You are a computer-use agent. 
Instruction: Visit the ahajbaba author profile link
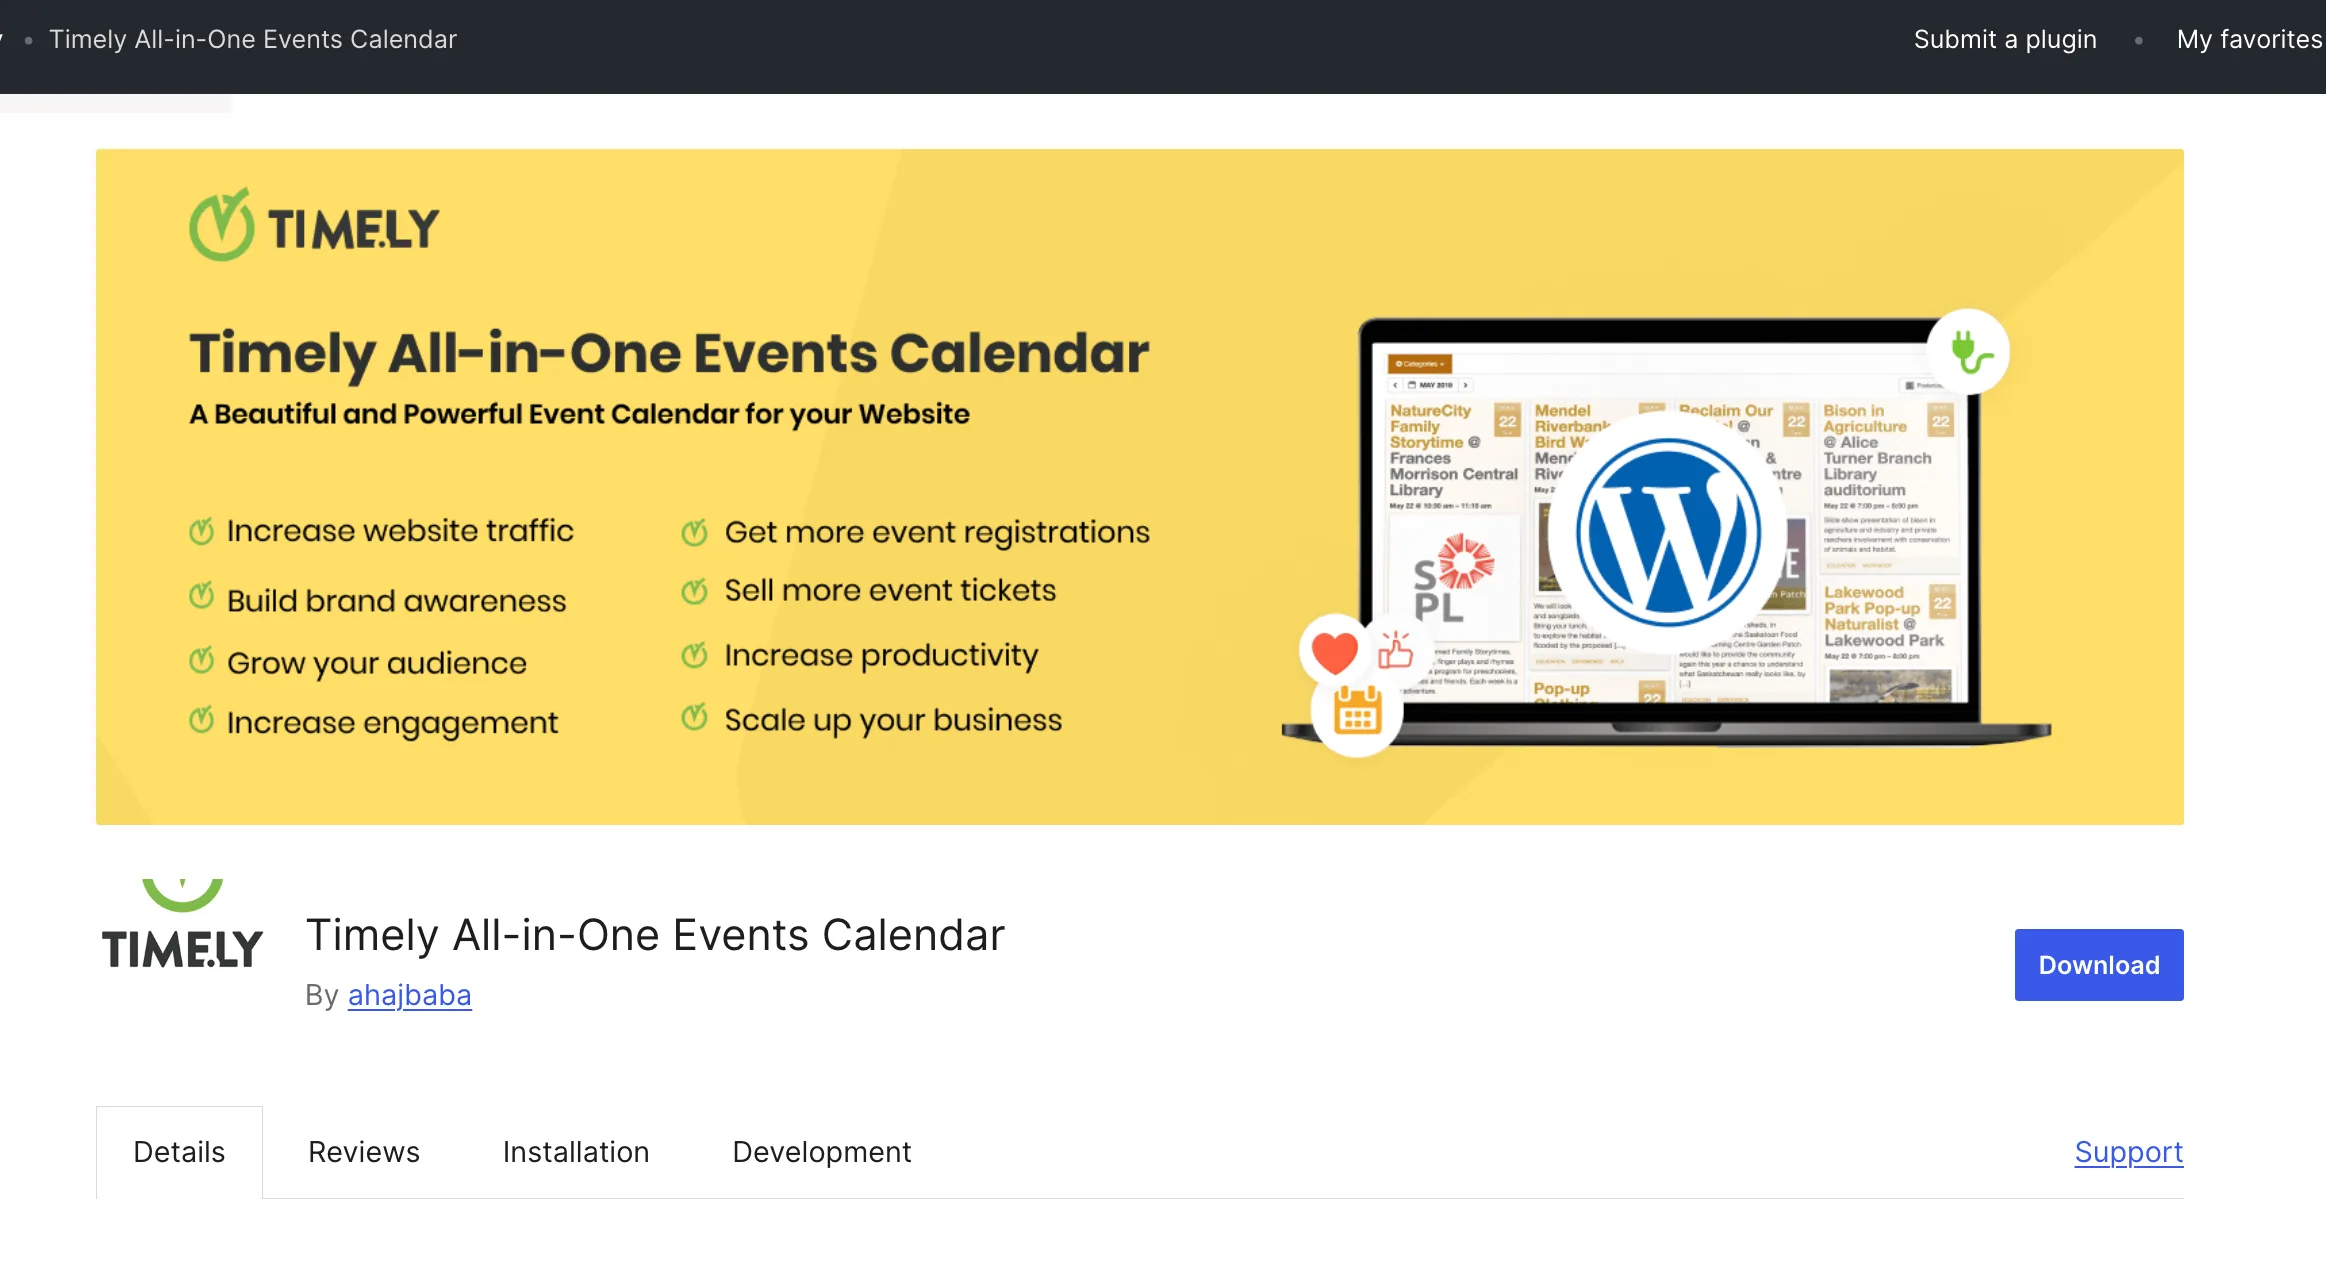click(x=409, y=995)
